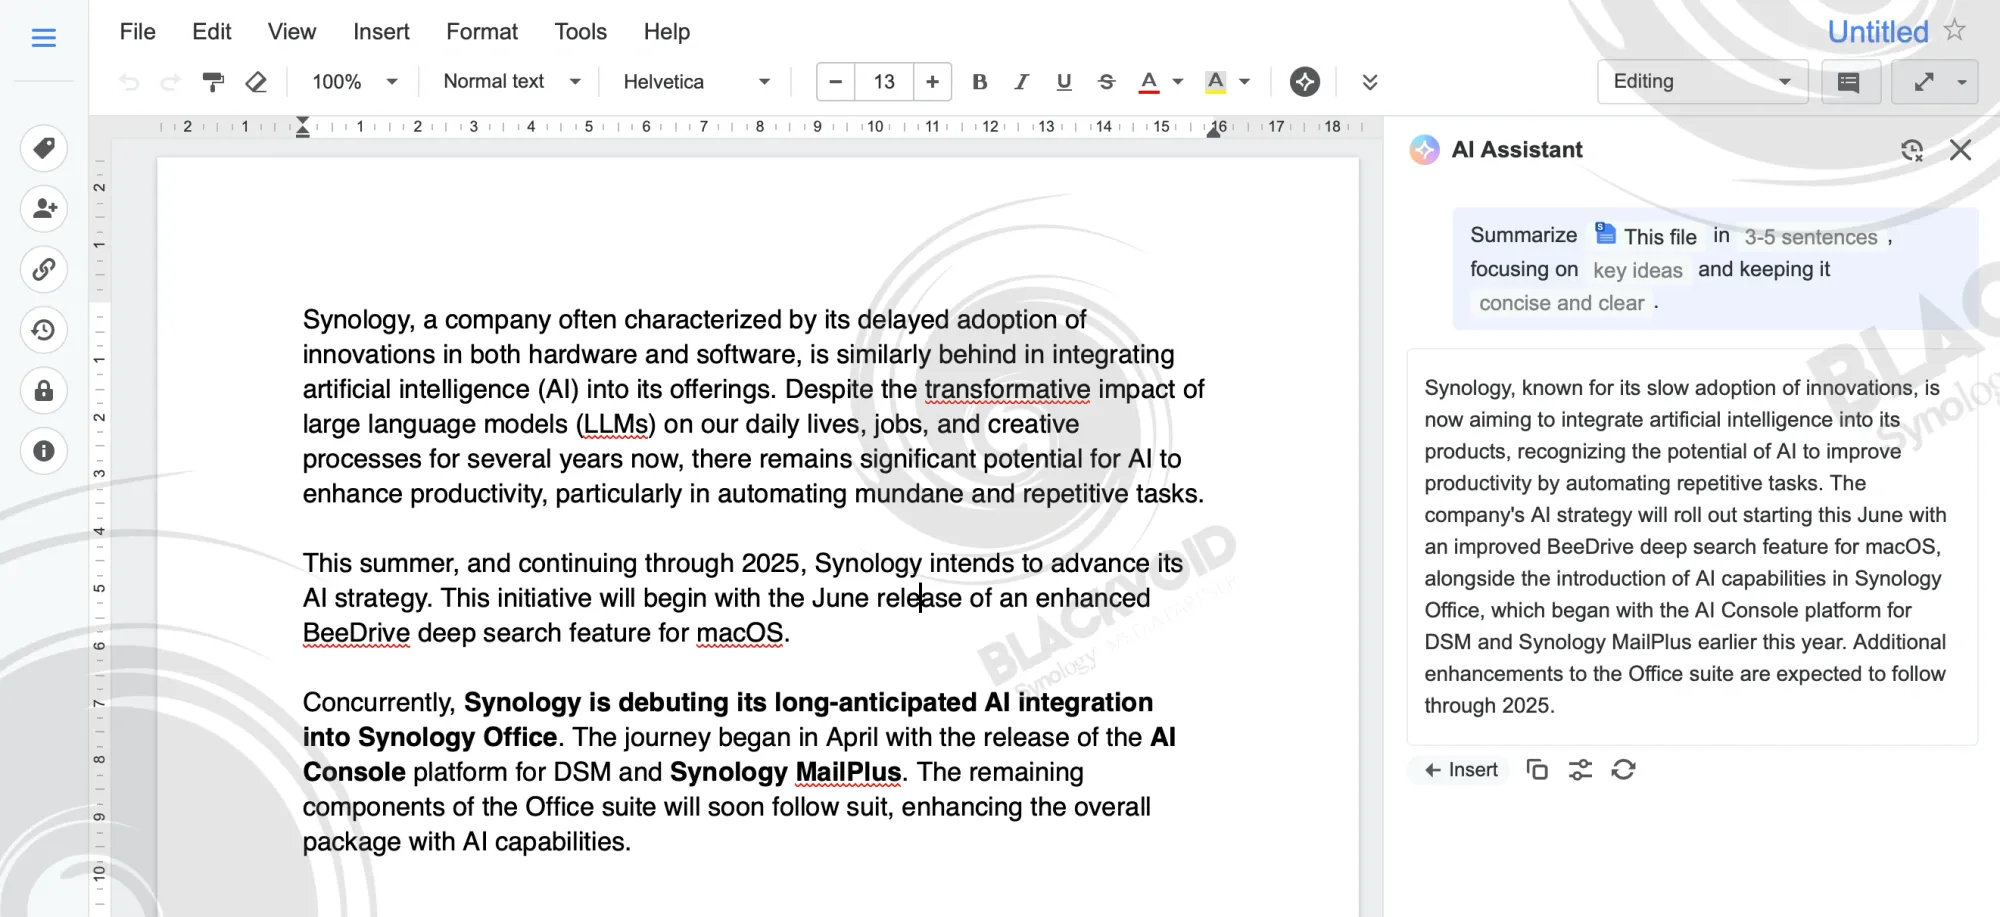Click the left indent marker on ruler
This screenshot has height=917, width=2000.
(x=302, y=127)
